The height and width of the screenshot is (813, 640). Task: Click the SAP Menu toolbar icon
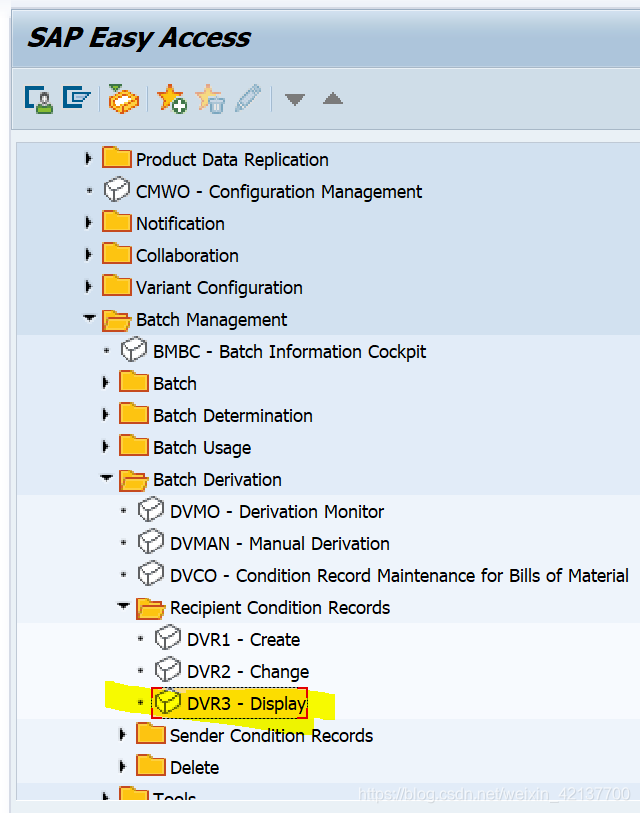76,97
